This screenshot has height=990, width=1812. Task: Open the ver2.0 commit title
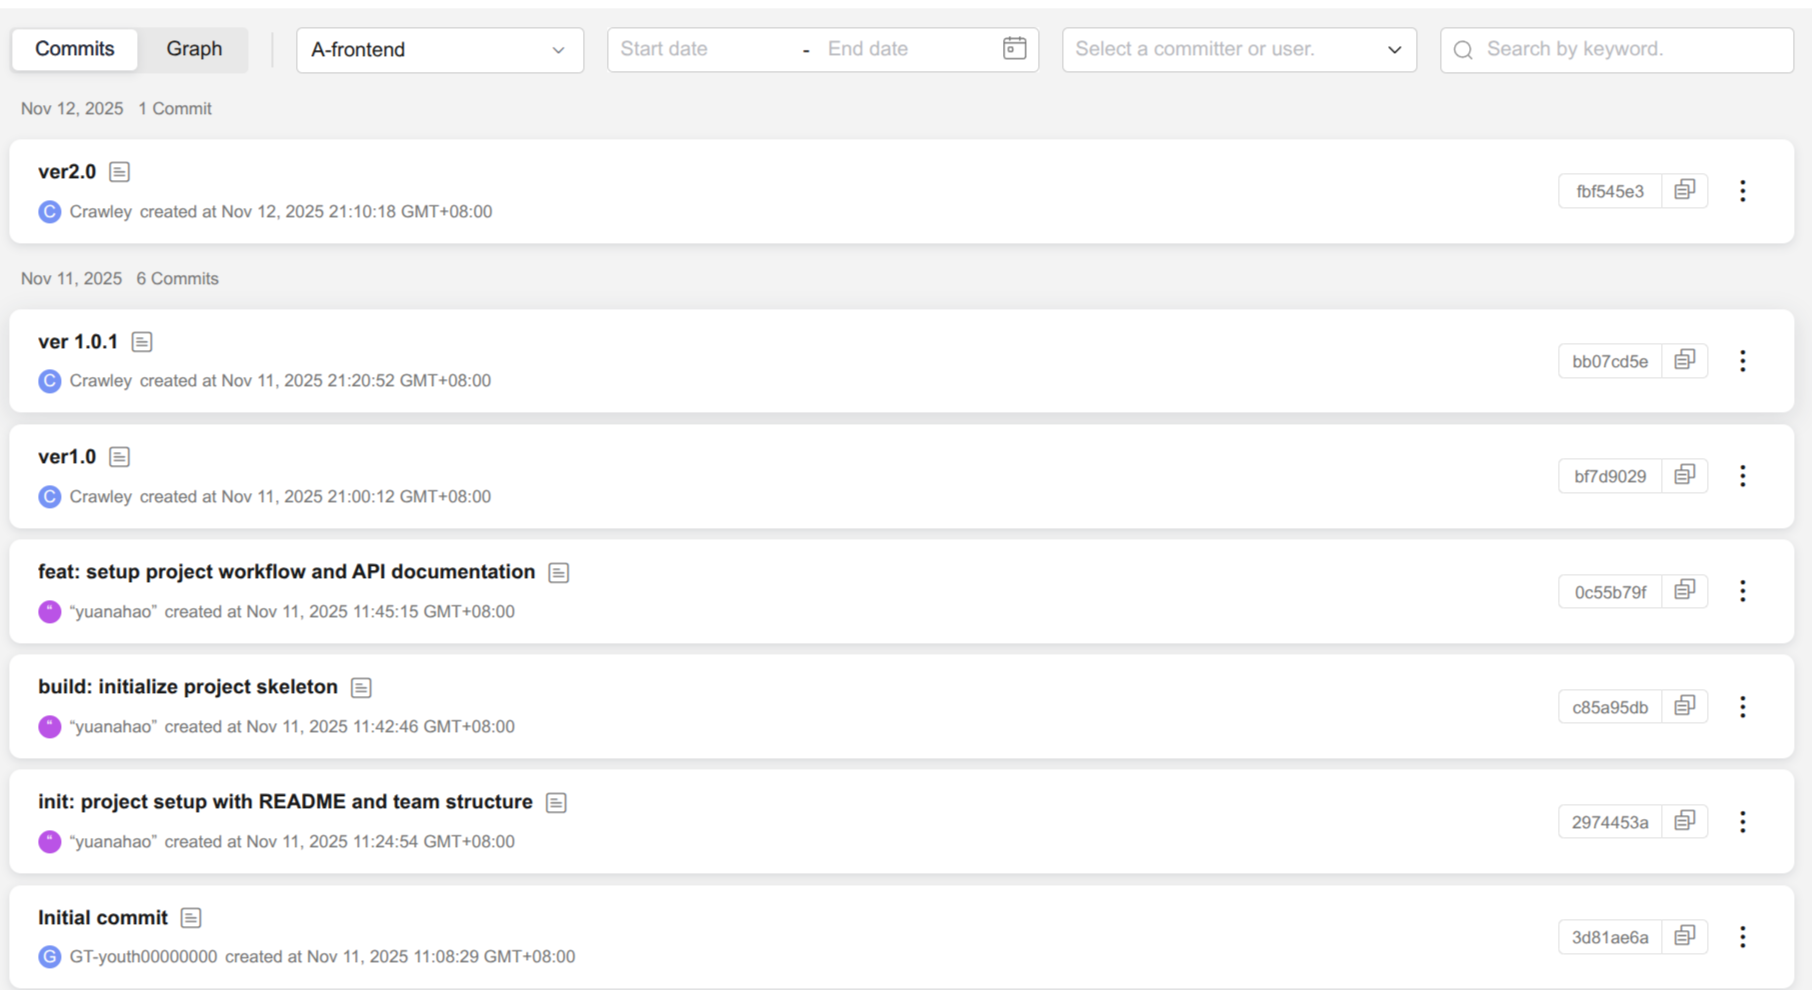pos(67,172)
